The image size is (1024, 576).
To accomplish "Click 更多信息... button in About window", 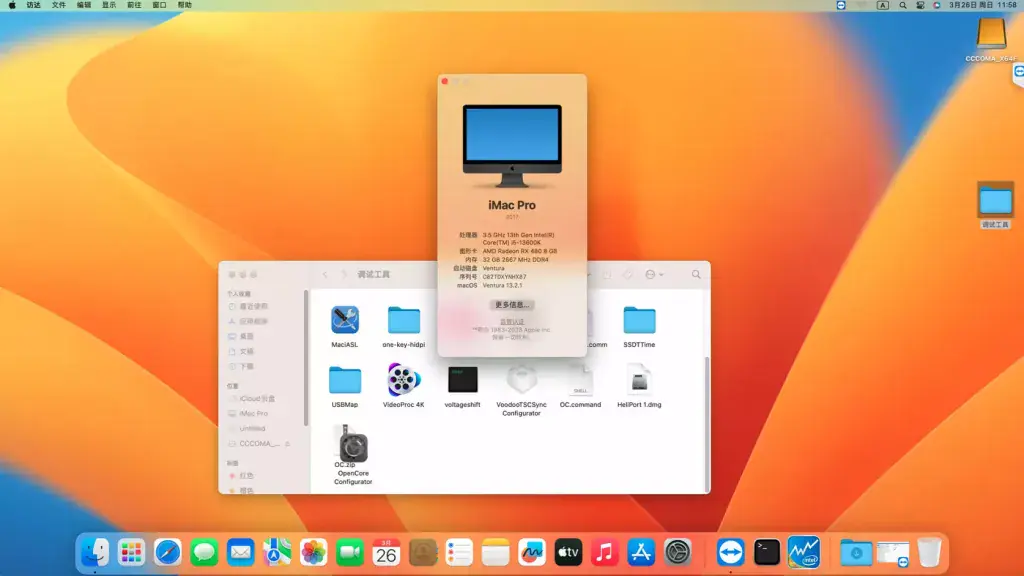I will [512, 305].
